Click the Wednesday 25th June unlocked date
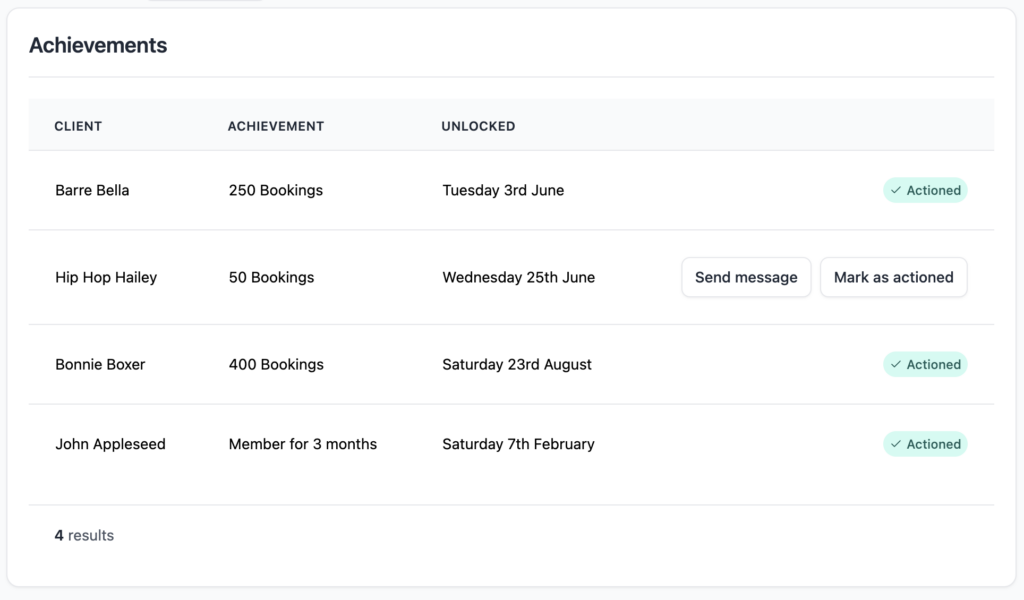This screenshot has width=1024, height=600. 519,278
